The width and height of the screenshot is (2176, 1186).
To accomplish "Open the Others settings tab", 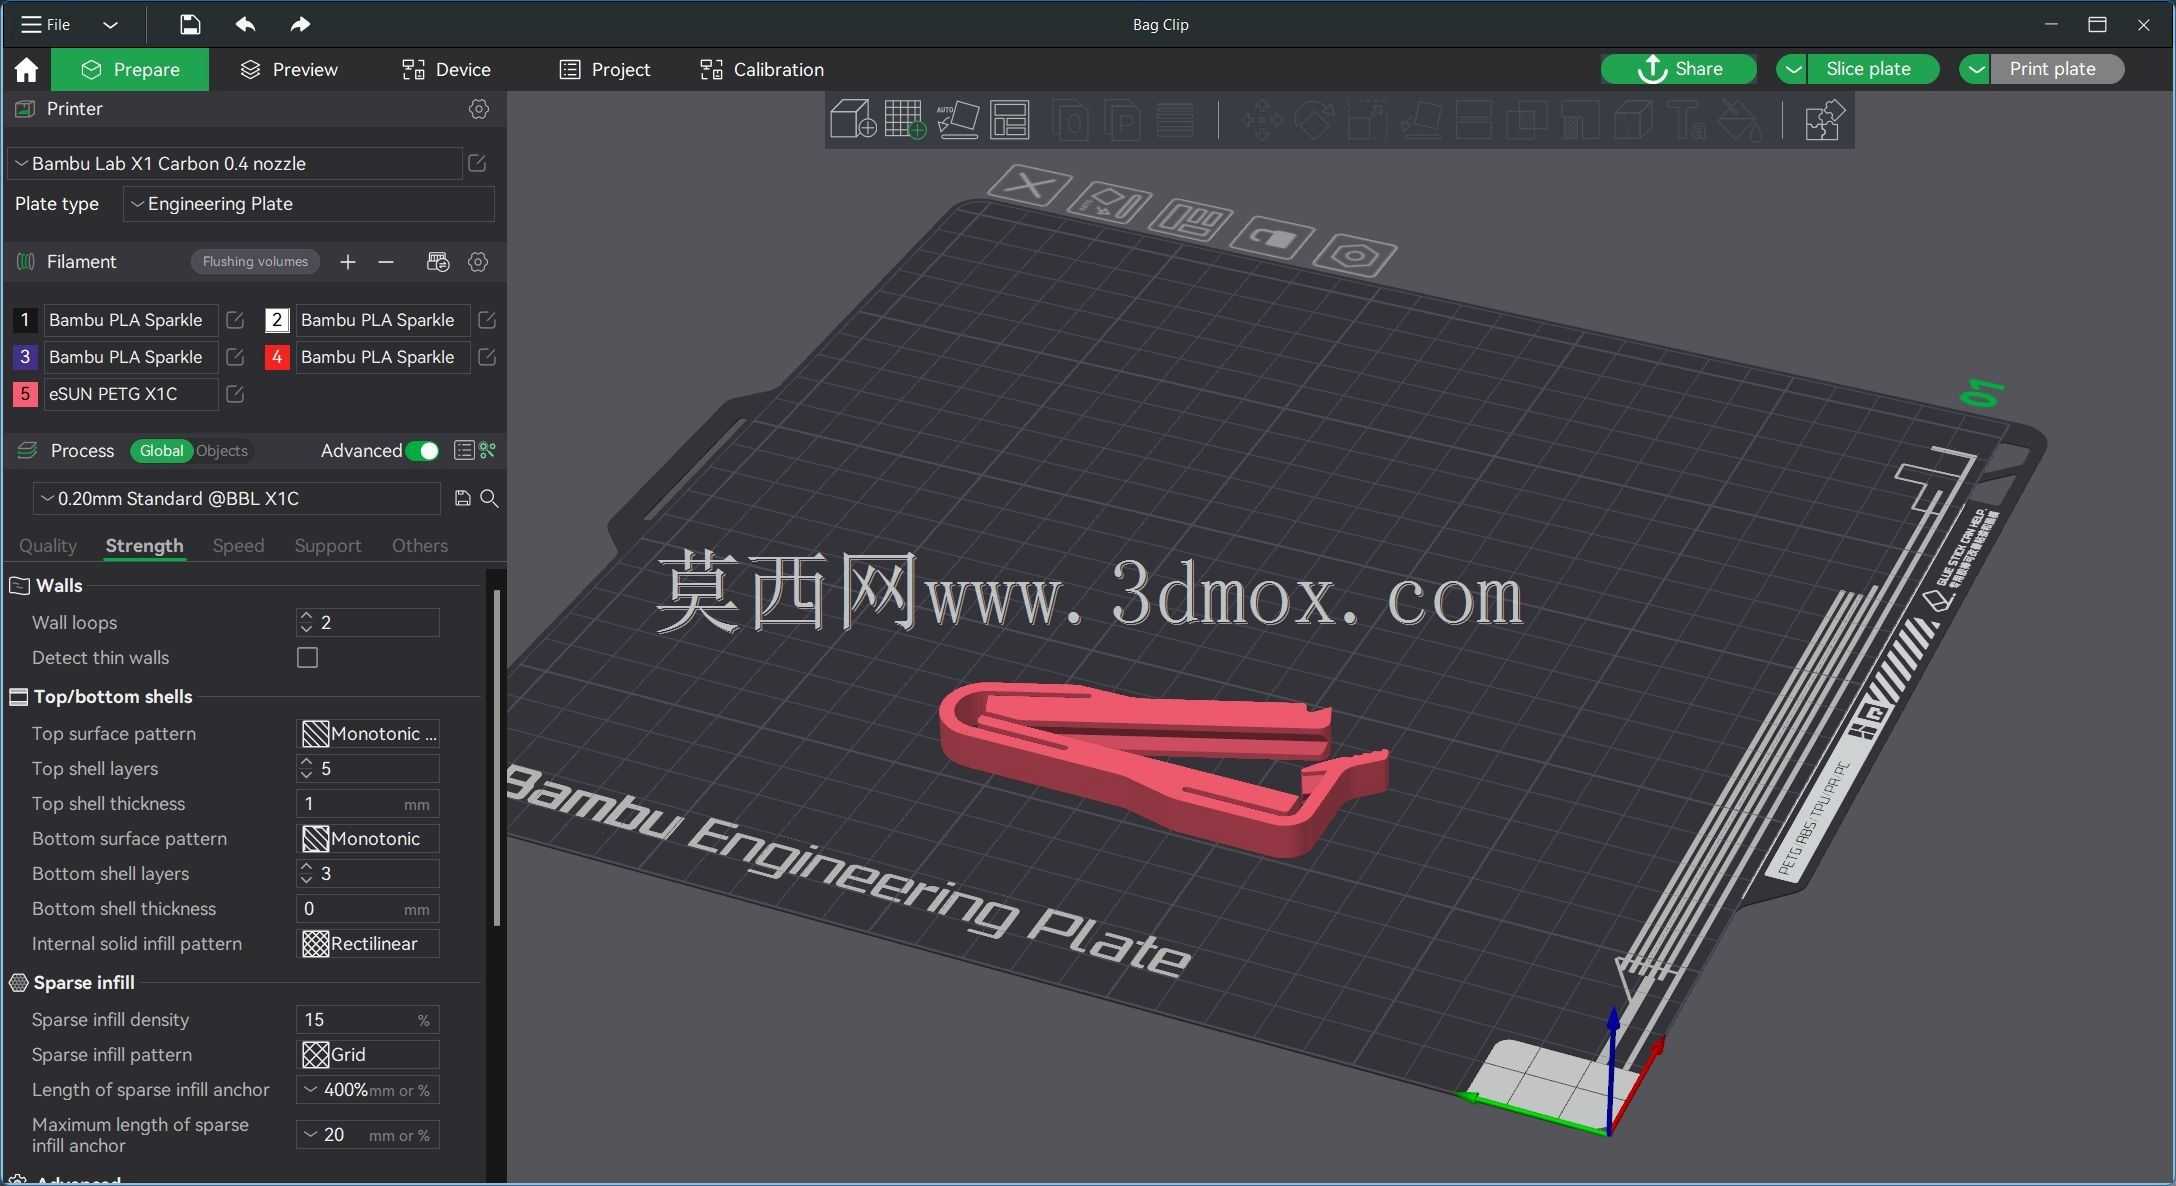I will tap(420, 546).
